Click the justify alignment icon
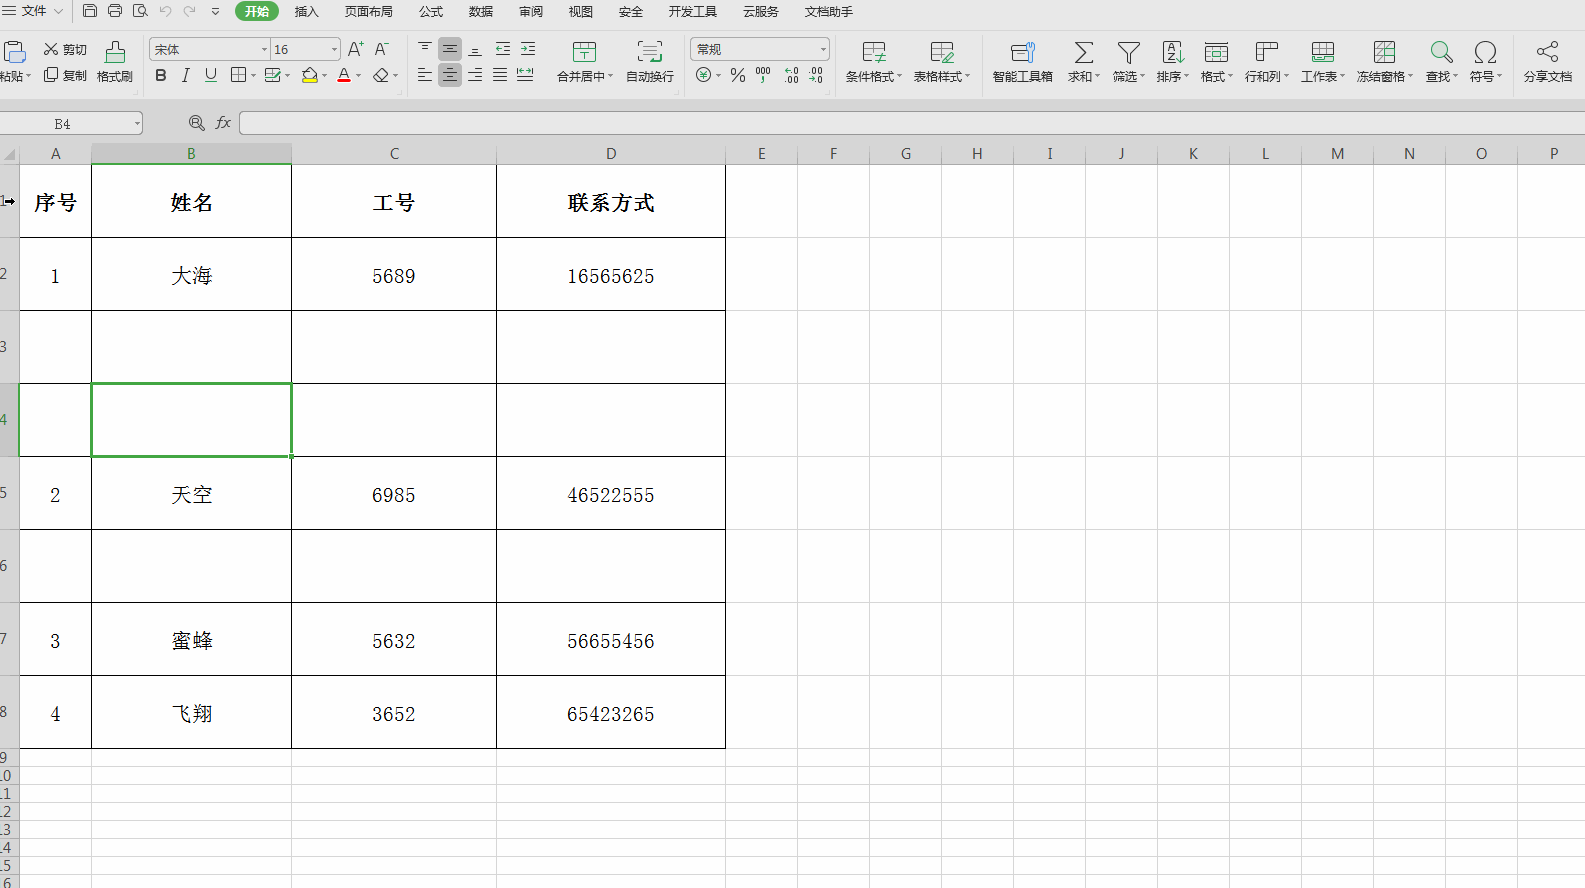The width and height of the screenshot is (1585, 888). 500,75
